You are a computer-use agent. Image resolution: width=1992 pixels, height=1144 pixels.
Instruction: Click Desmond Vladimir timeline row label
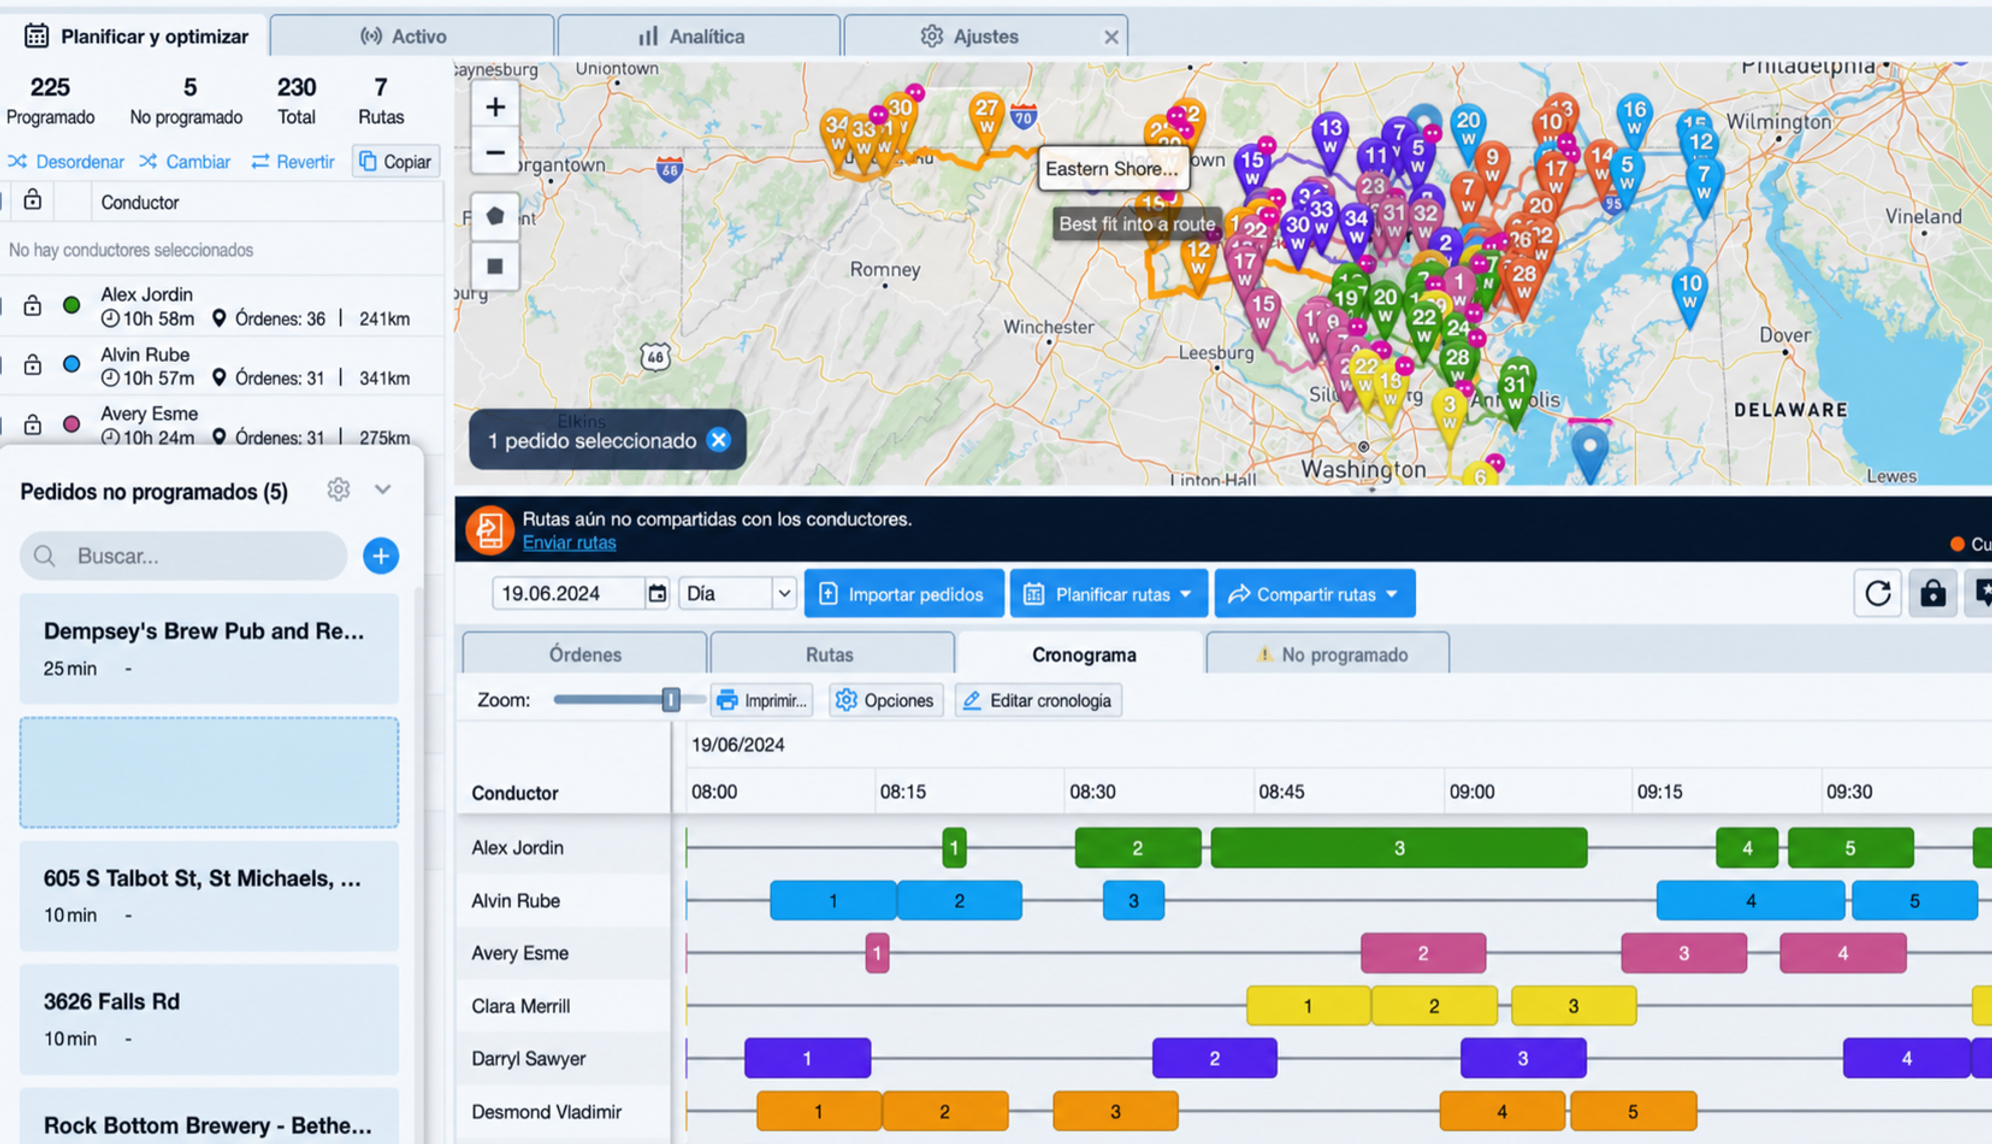point(547,1111)
